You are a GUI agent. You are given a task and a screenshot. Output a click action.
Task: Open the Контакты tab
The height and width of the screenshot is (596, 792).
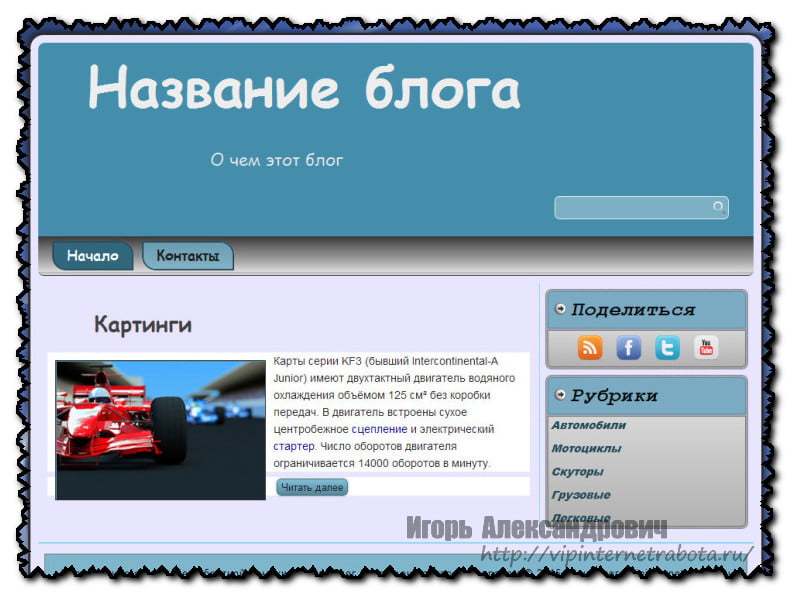coord(187,256)
